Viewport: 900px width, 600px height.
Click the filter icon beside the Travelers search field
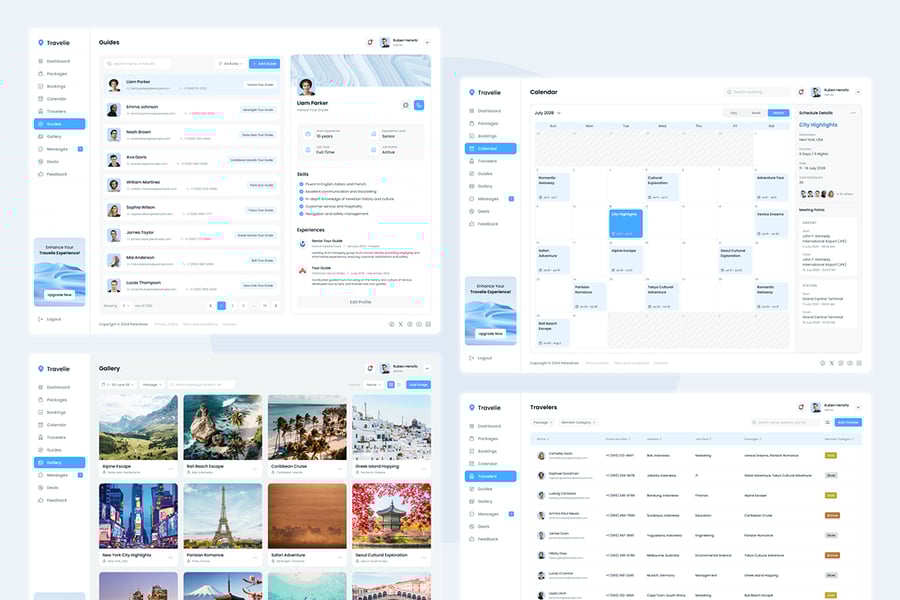tap(827, 423)
